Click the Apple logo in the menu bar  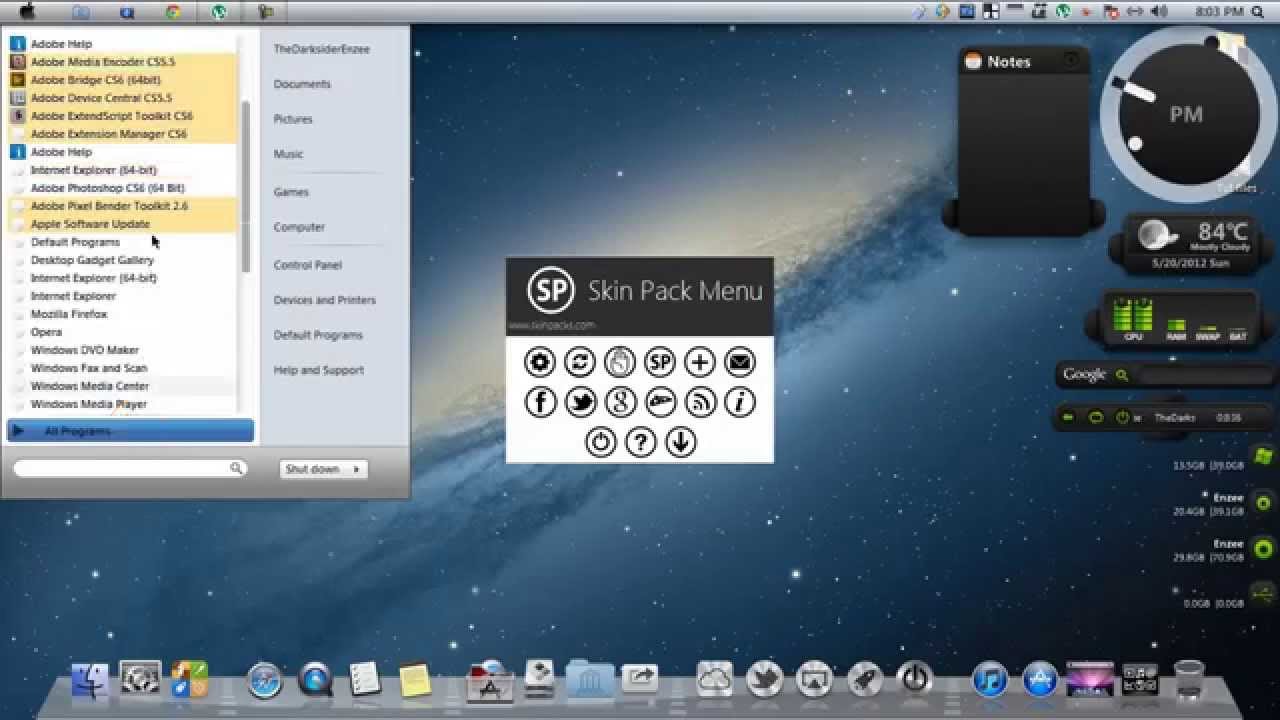pyautogui.click(x=26, y=12)
